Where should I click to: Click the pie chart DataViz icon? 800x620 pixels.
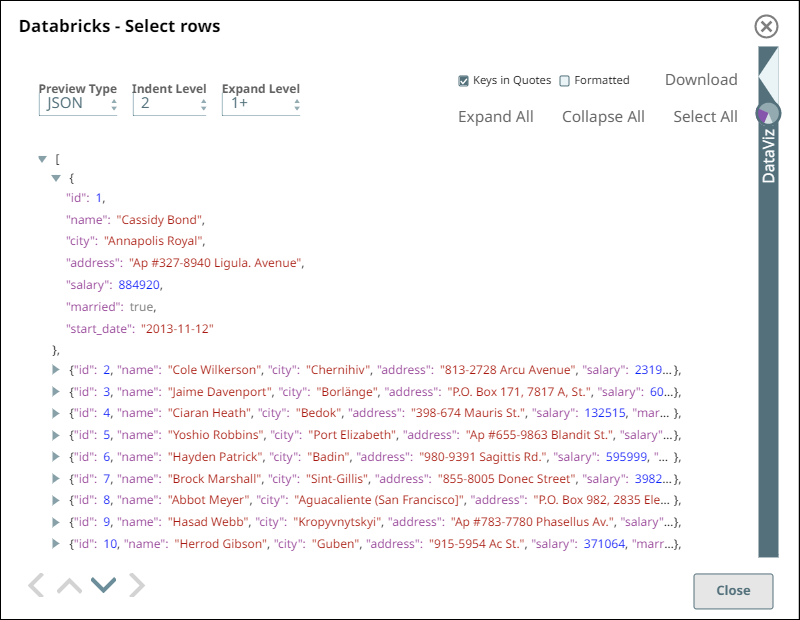(767, 114)
